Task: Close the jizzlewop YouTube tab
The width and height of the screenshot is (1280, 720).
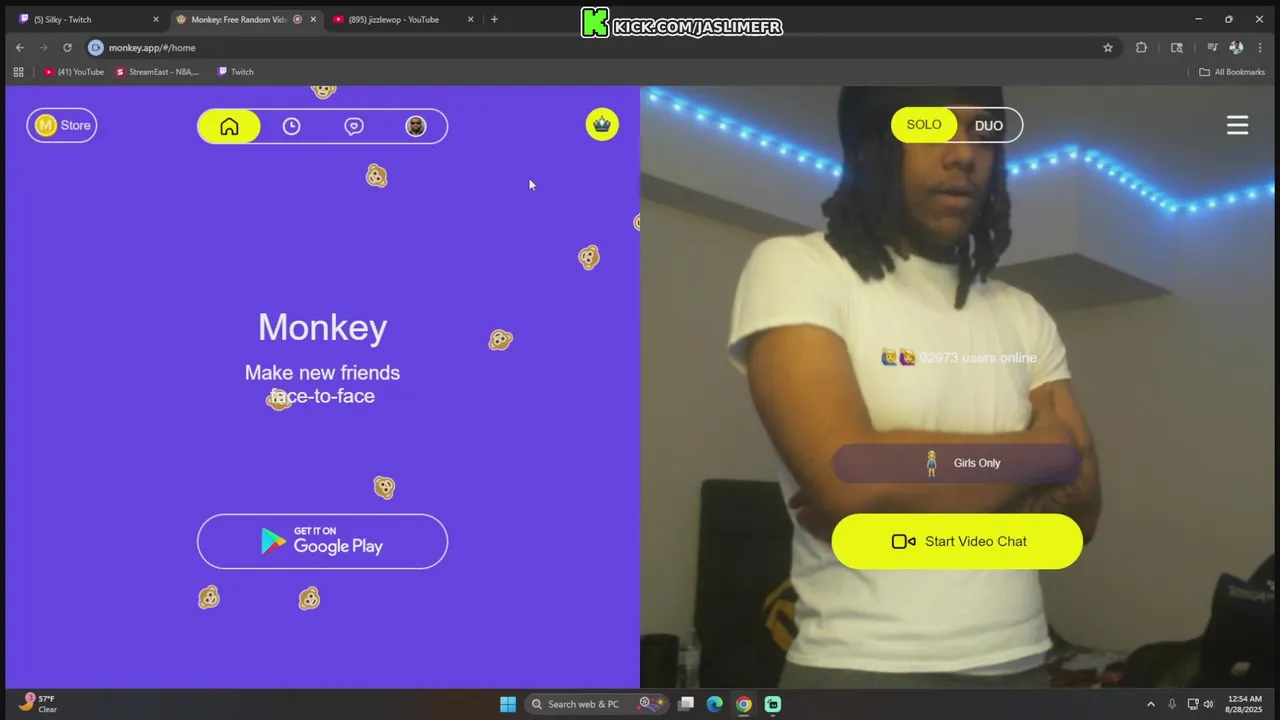Action: click(x=470, y=19)
